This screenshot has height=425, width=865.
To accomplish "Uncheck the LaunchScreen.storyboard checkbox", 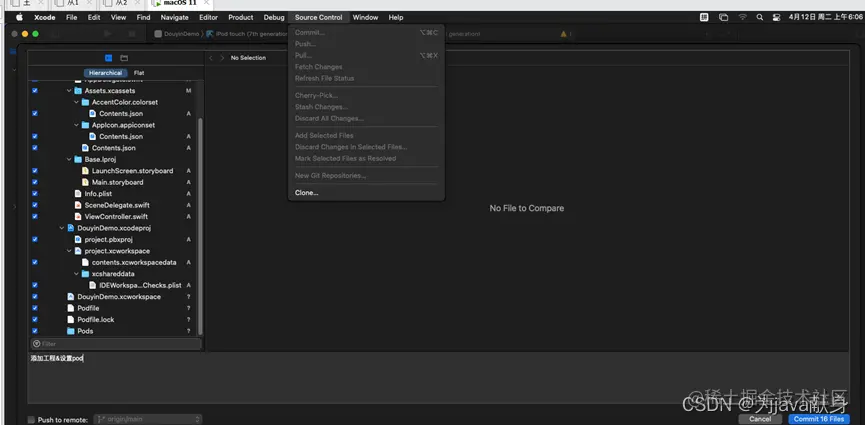I will [35, 171].
